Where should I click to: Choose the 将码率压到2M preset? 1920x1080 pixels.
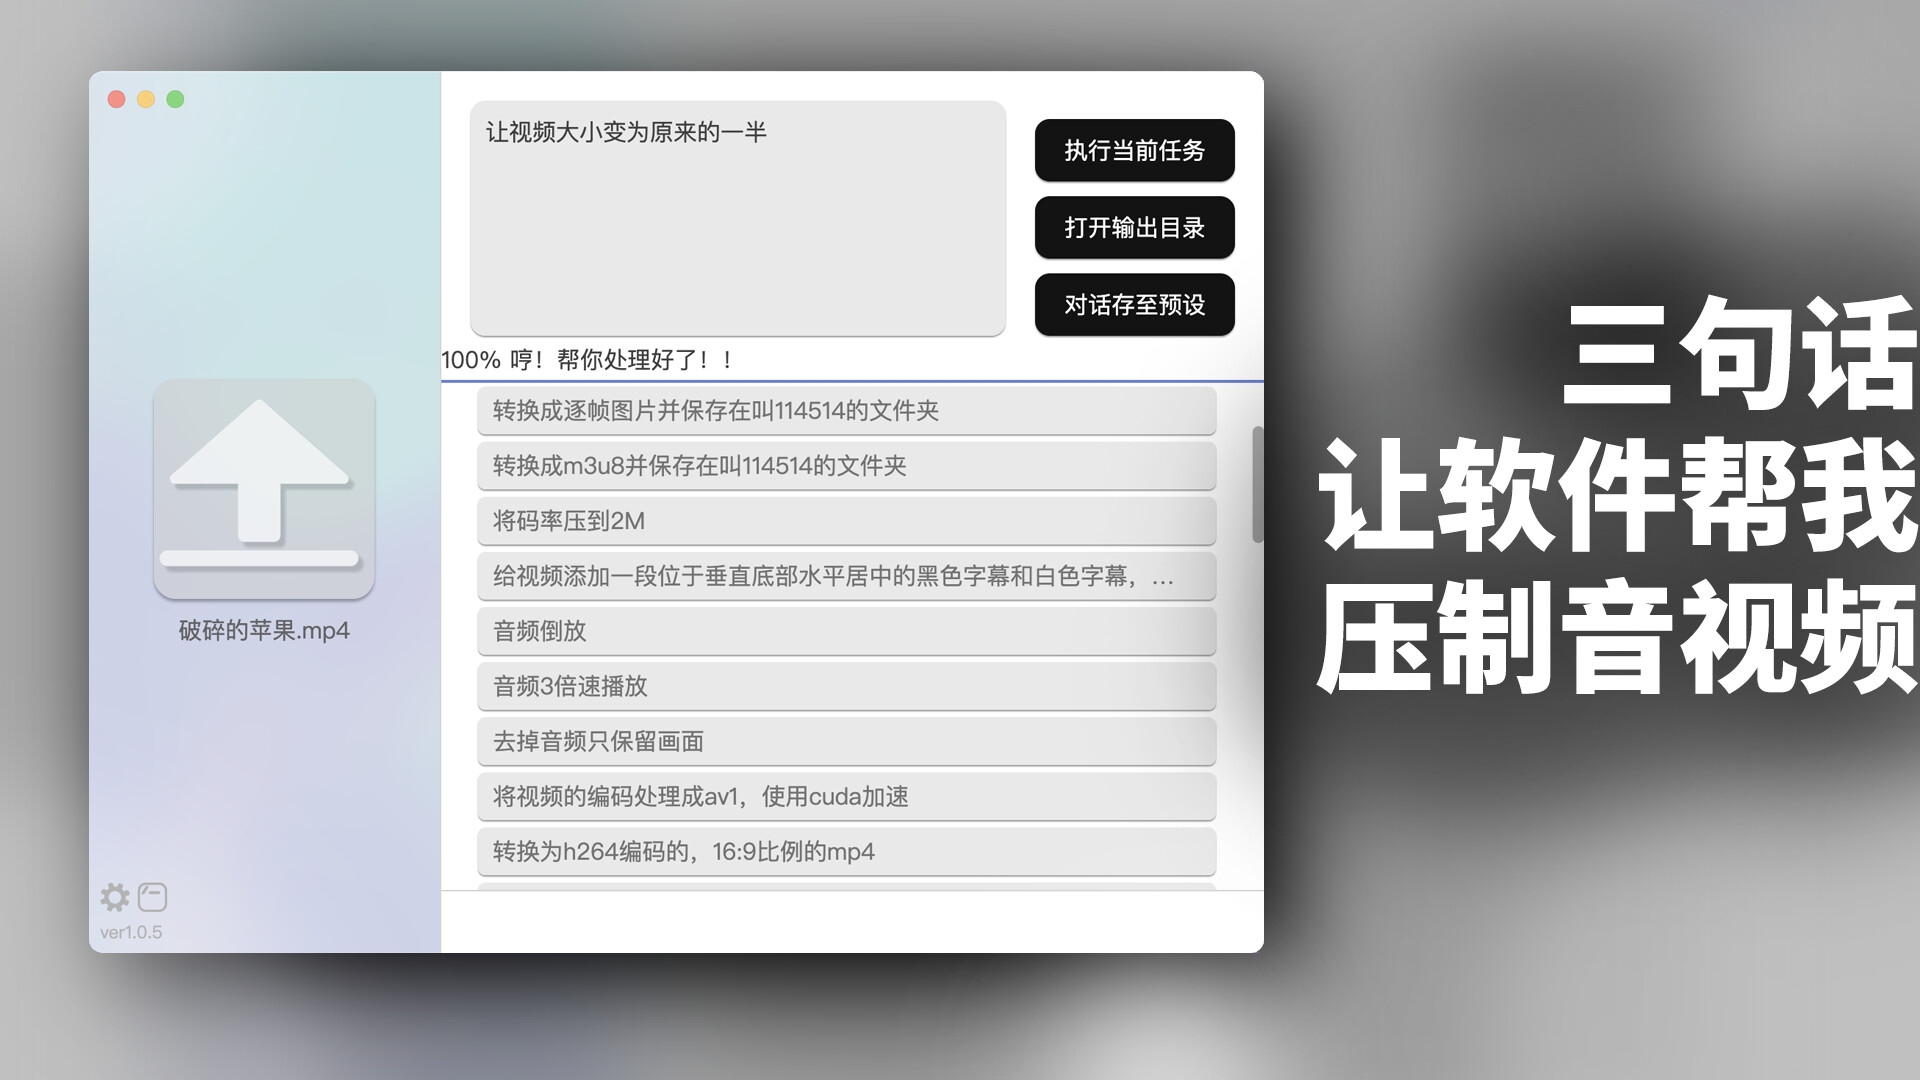[846, 521]
